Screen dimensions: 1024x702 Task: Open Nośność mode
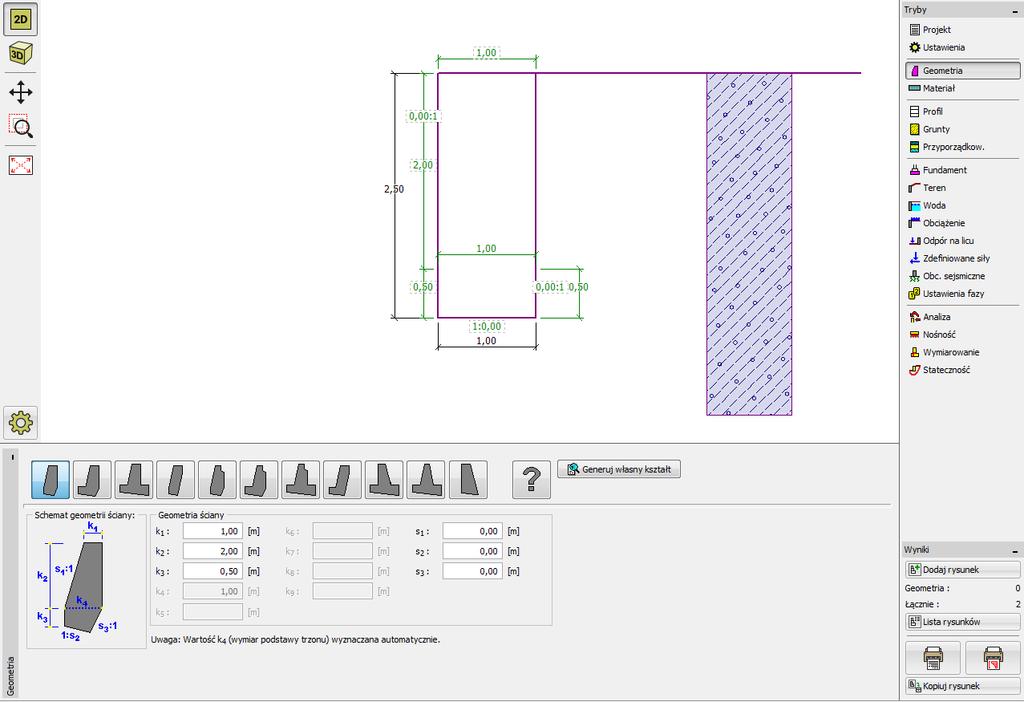[x=963, y=334]
